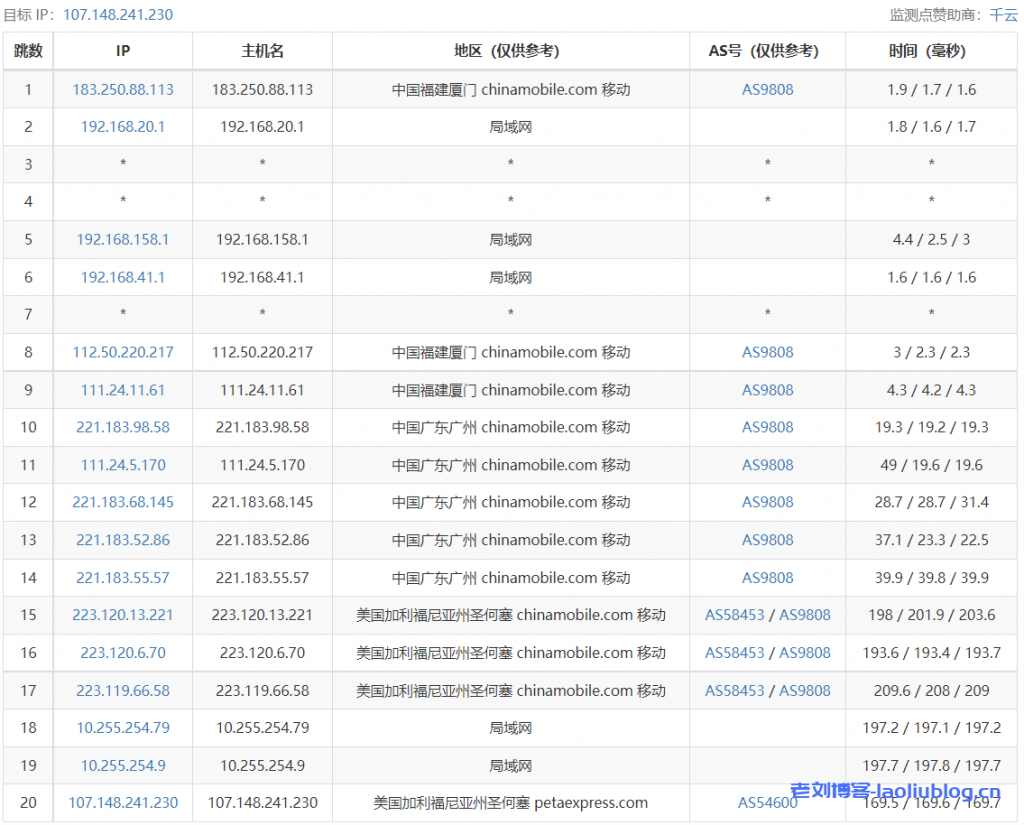
Task: Open IP link 223.120.13.221 in hop 15
Action: click(123, 615)
